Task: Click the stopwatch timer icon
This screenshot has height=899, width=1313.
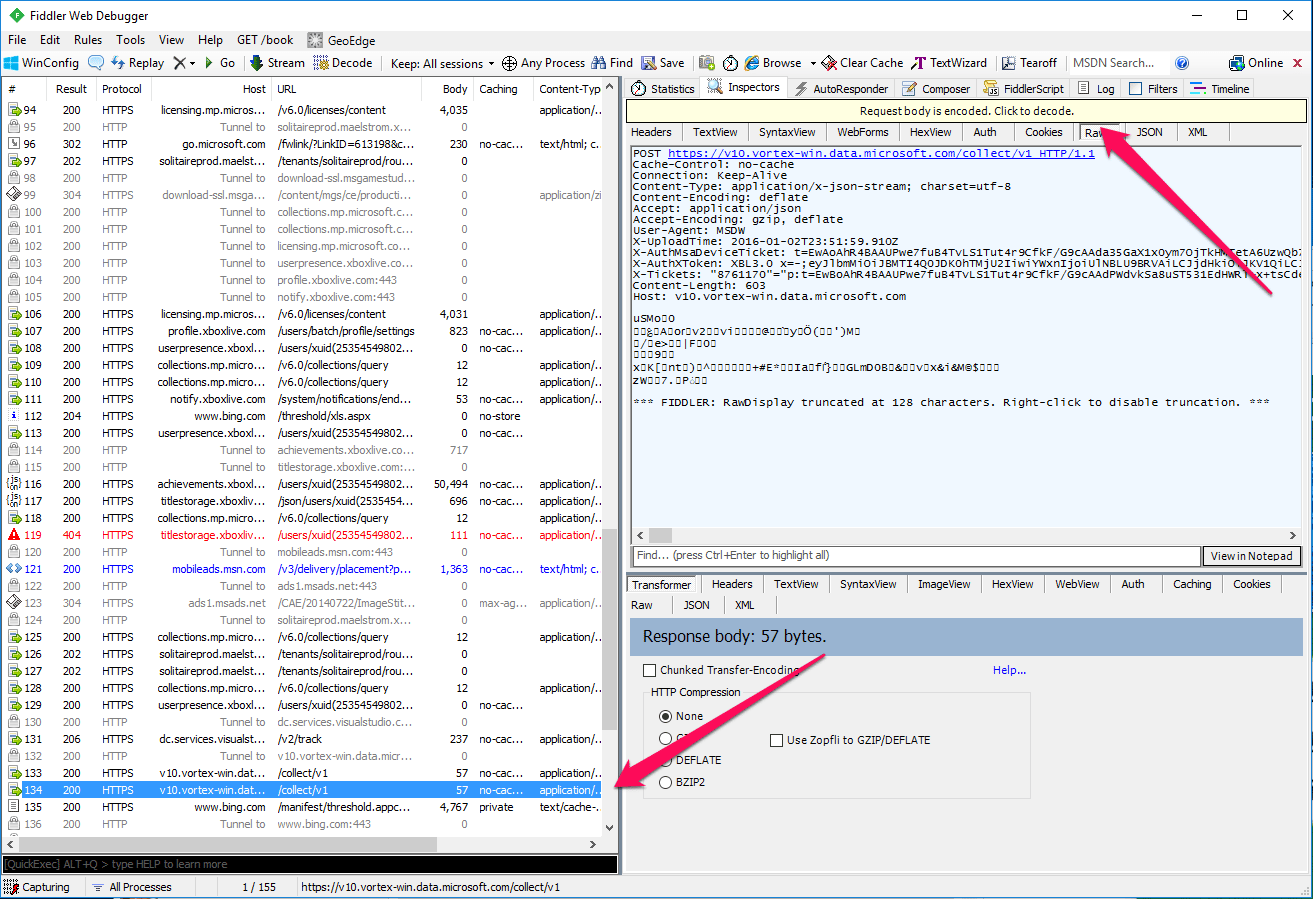Action: (x=731, y=63)
